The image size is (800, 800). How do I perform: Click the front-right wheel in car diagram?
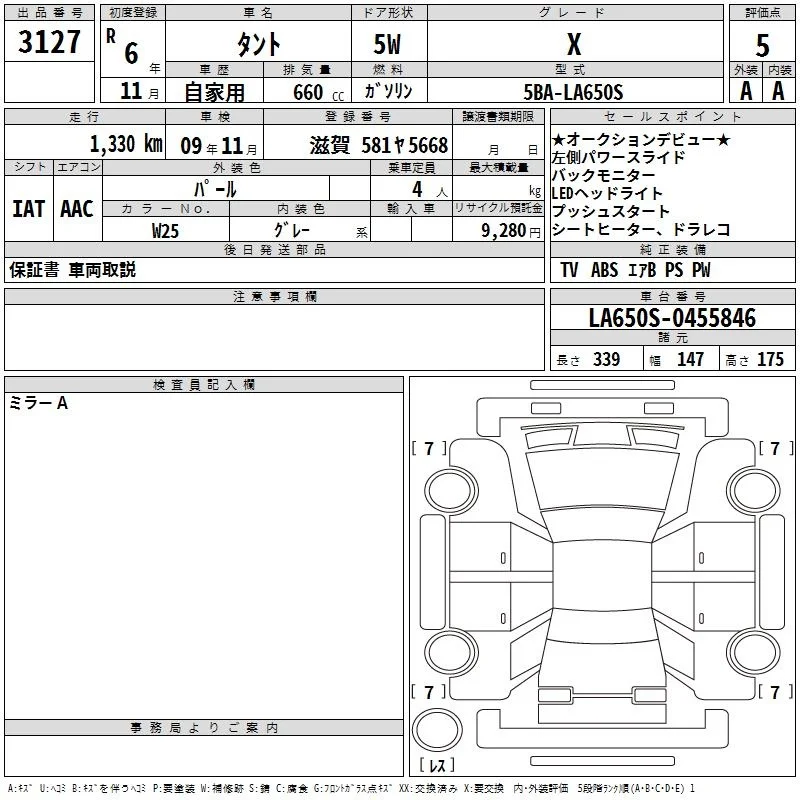pos(753,491)
